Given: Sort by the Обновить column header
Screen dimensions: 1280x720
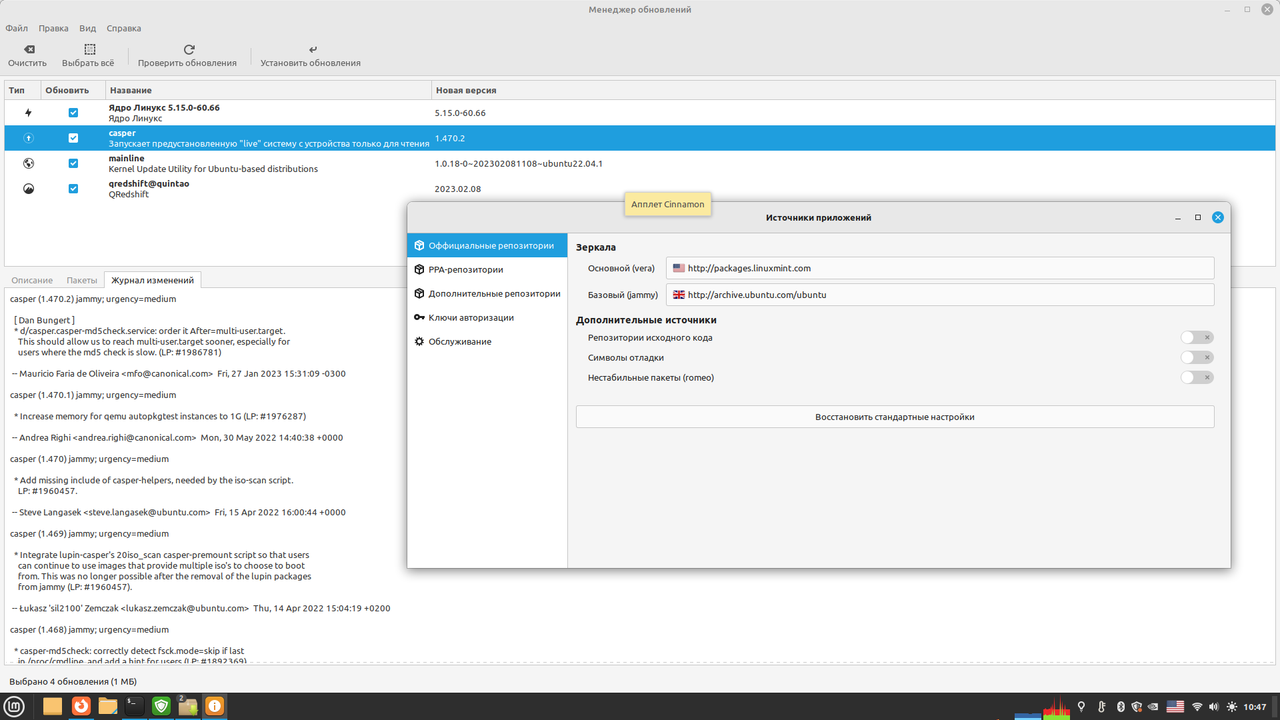Looking at the screenshot, I should [73, 90].
